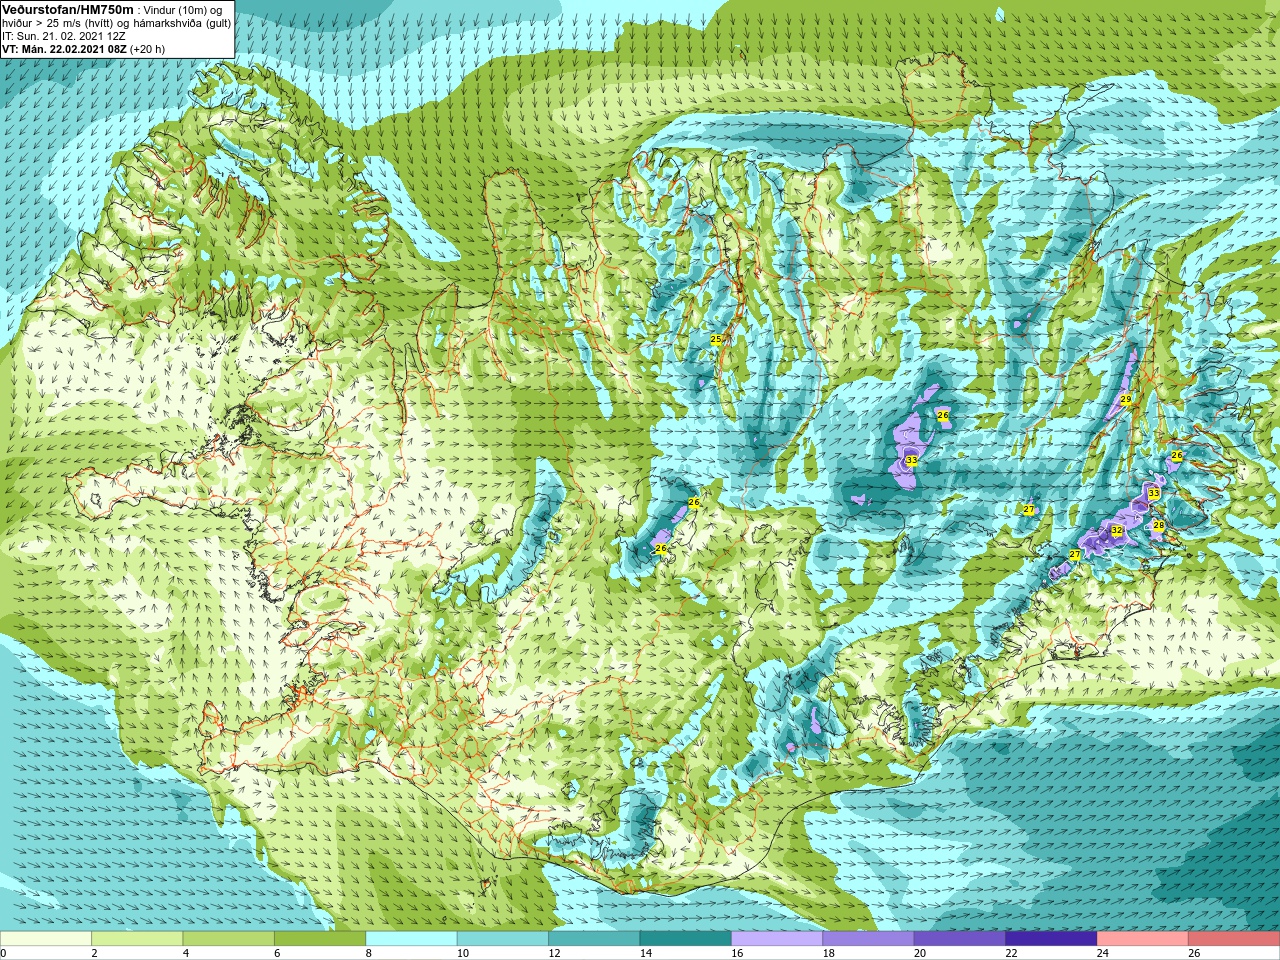Click the 'Vindur (10m) og' header text
The height and width of the screenshot is (960, 1280).
[x=184, y=10]
